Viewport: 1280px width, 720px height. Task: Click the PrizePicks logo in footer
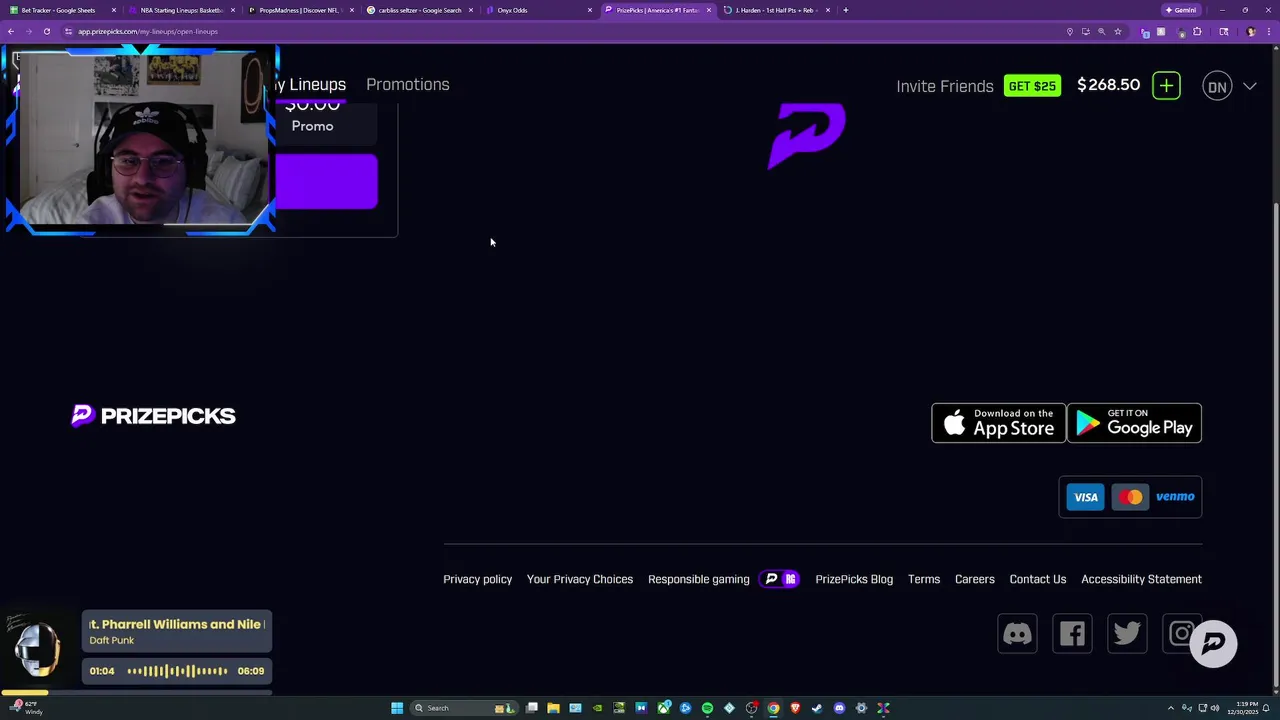click(153, 416)
